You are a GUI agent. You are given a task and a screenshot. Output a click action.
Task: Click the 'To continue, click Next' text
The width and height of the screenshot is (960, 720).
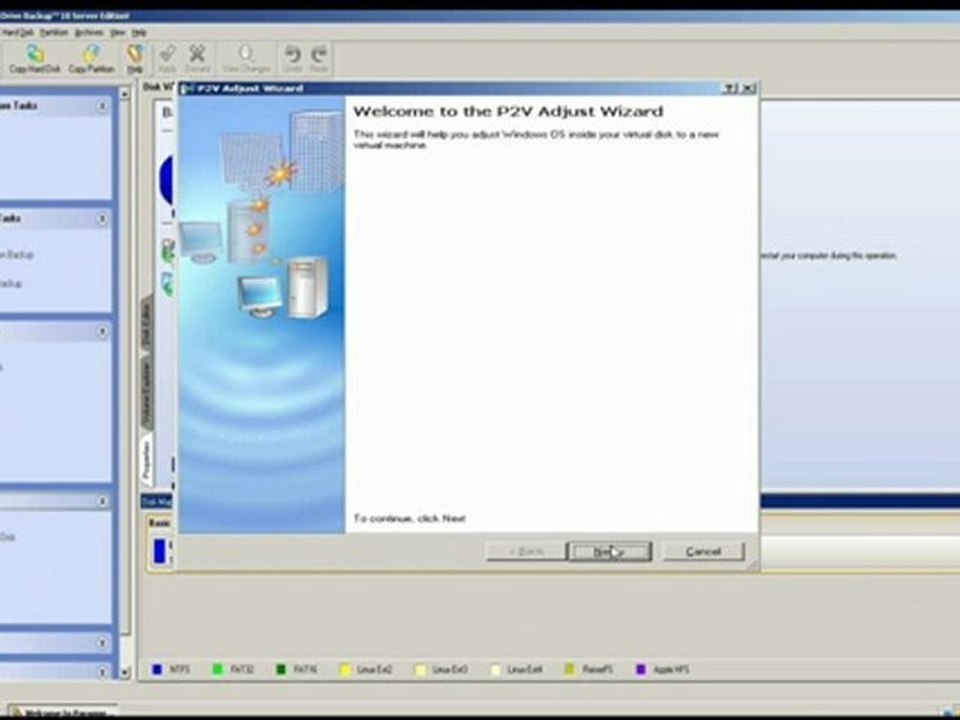click(410, 519)
